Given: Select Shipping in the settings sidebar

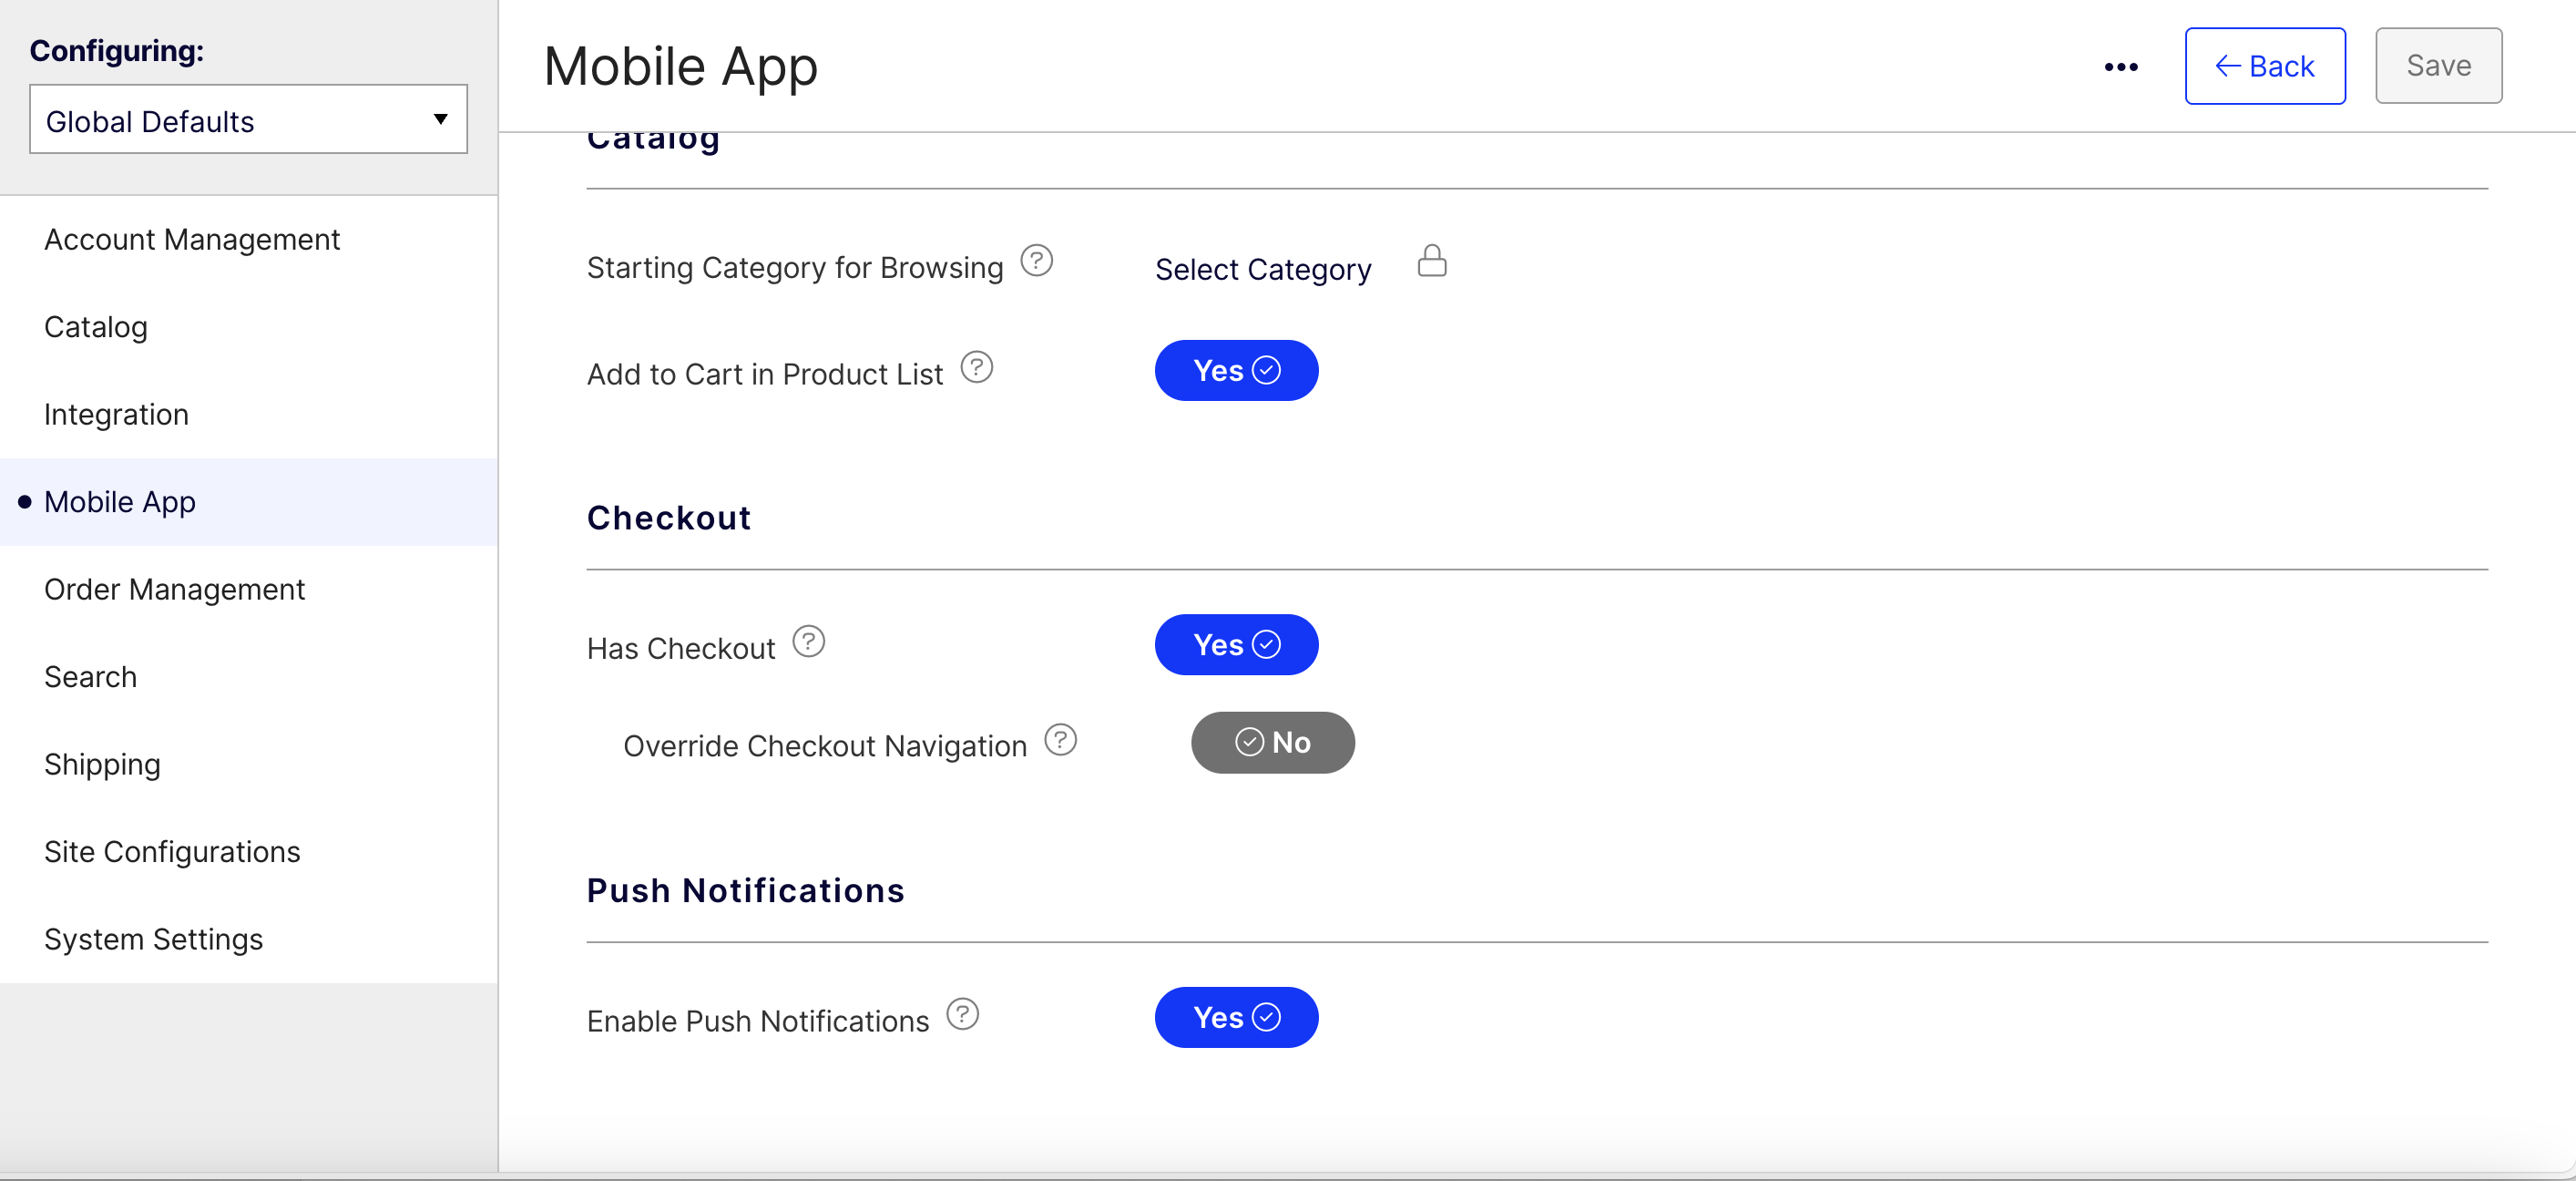Looking at the screenshot, I should tap(102, 765).
